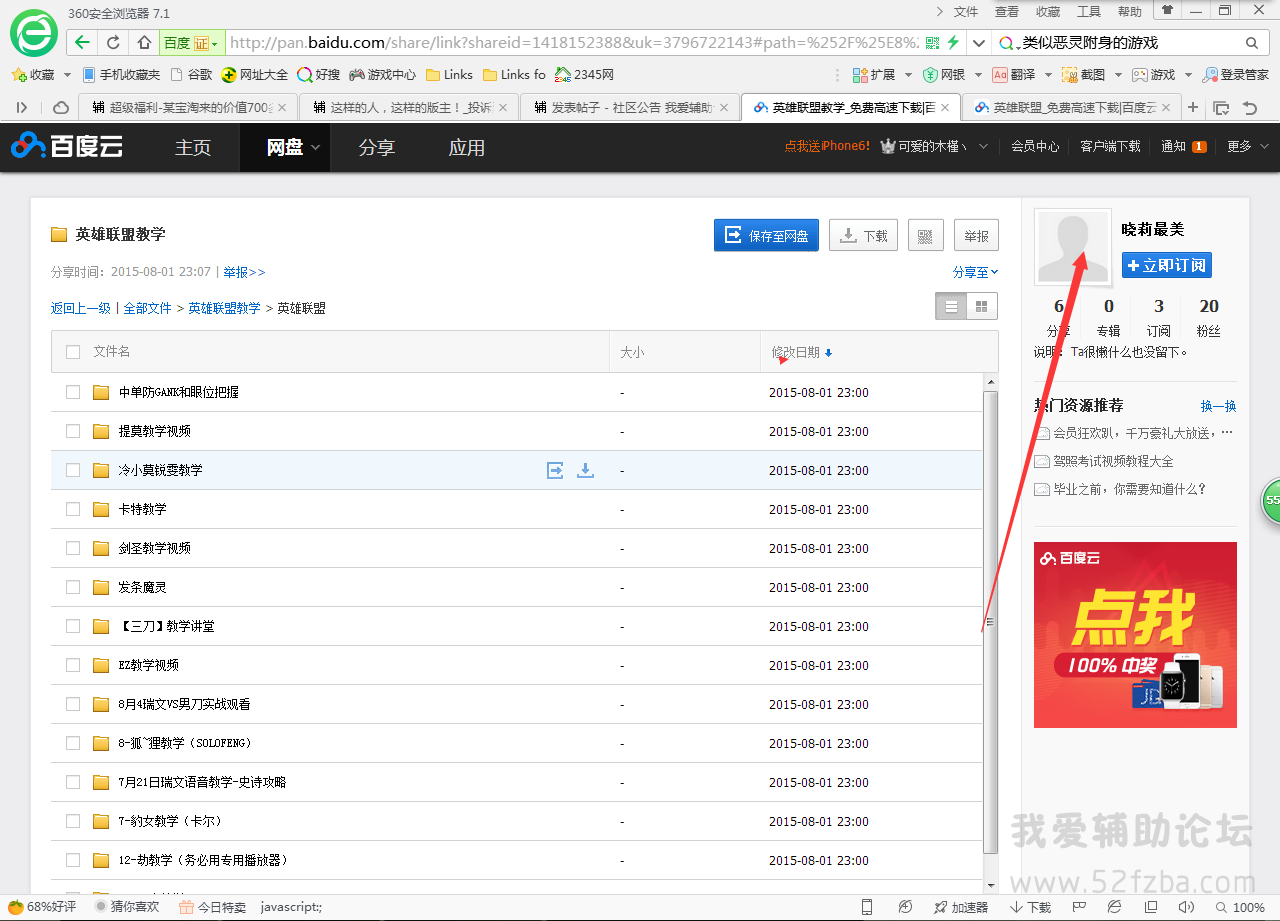Click the 加速器 accelerator in status bar
The image size is (1280, 921).
coord(961,907)
